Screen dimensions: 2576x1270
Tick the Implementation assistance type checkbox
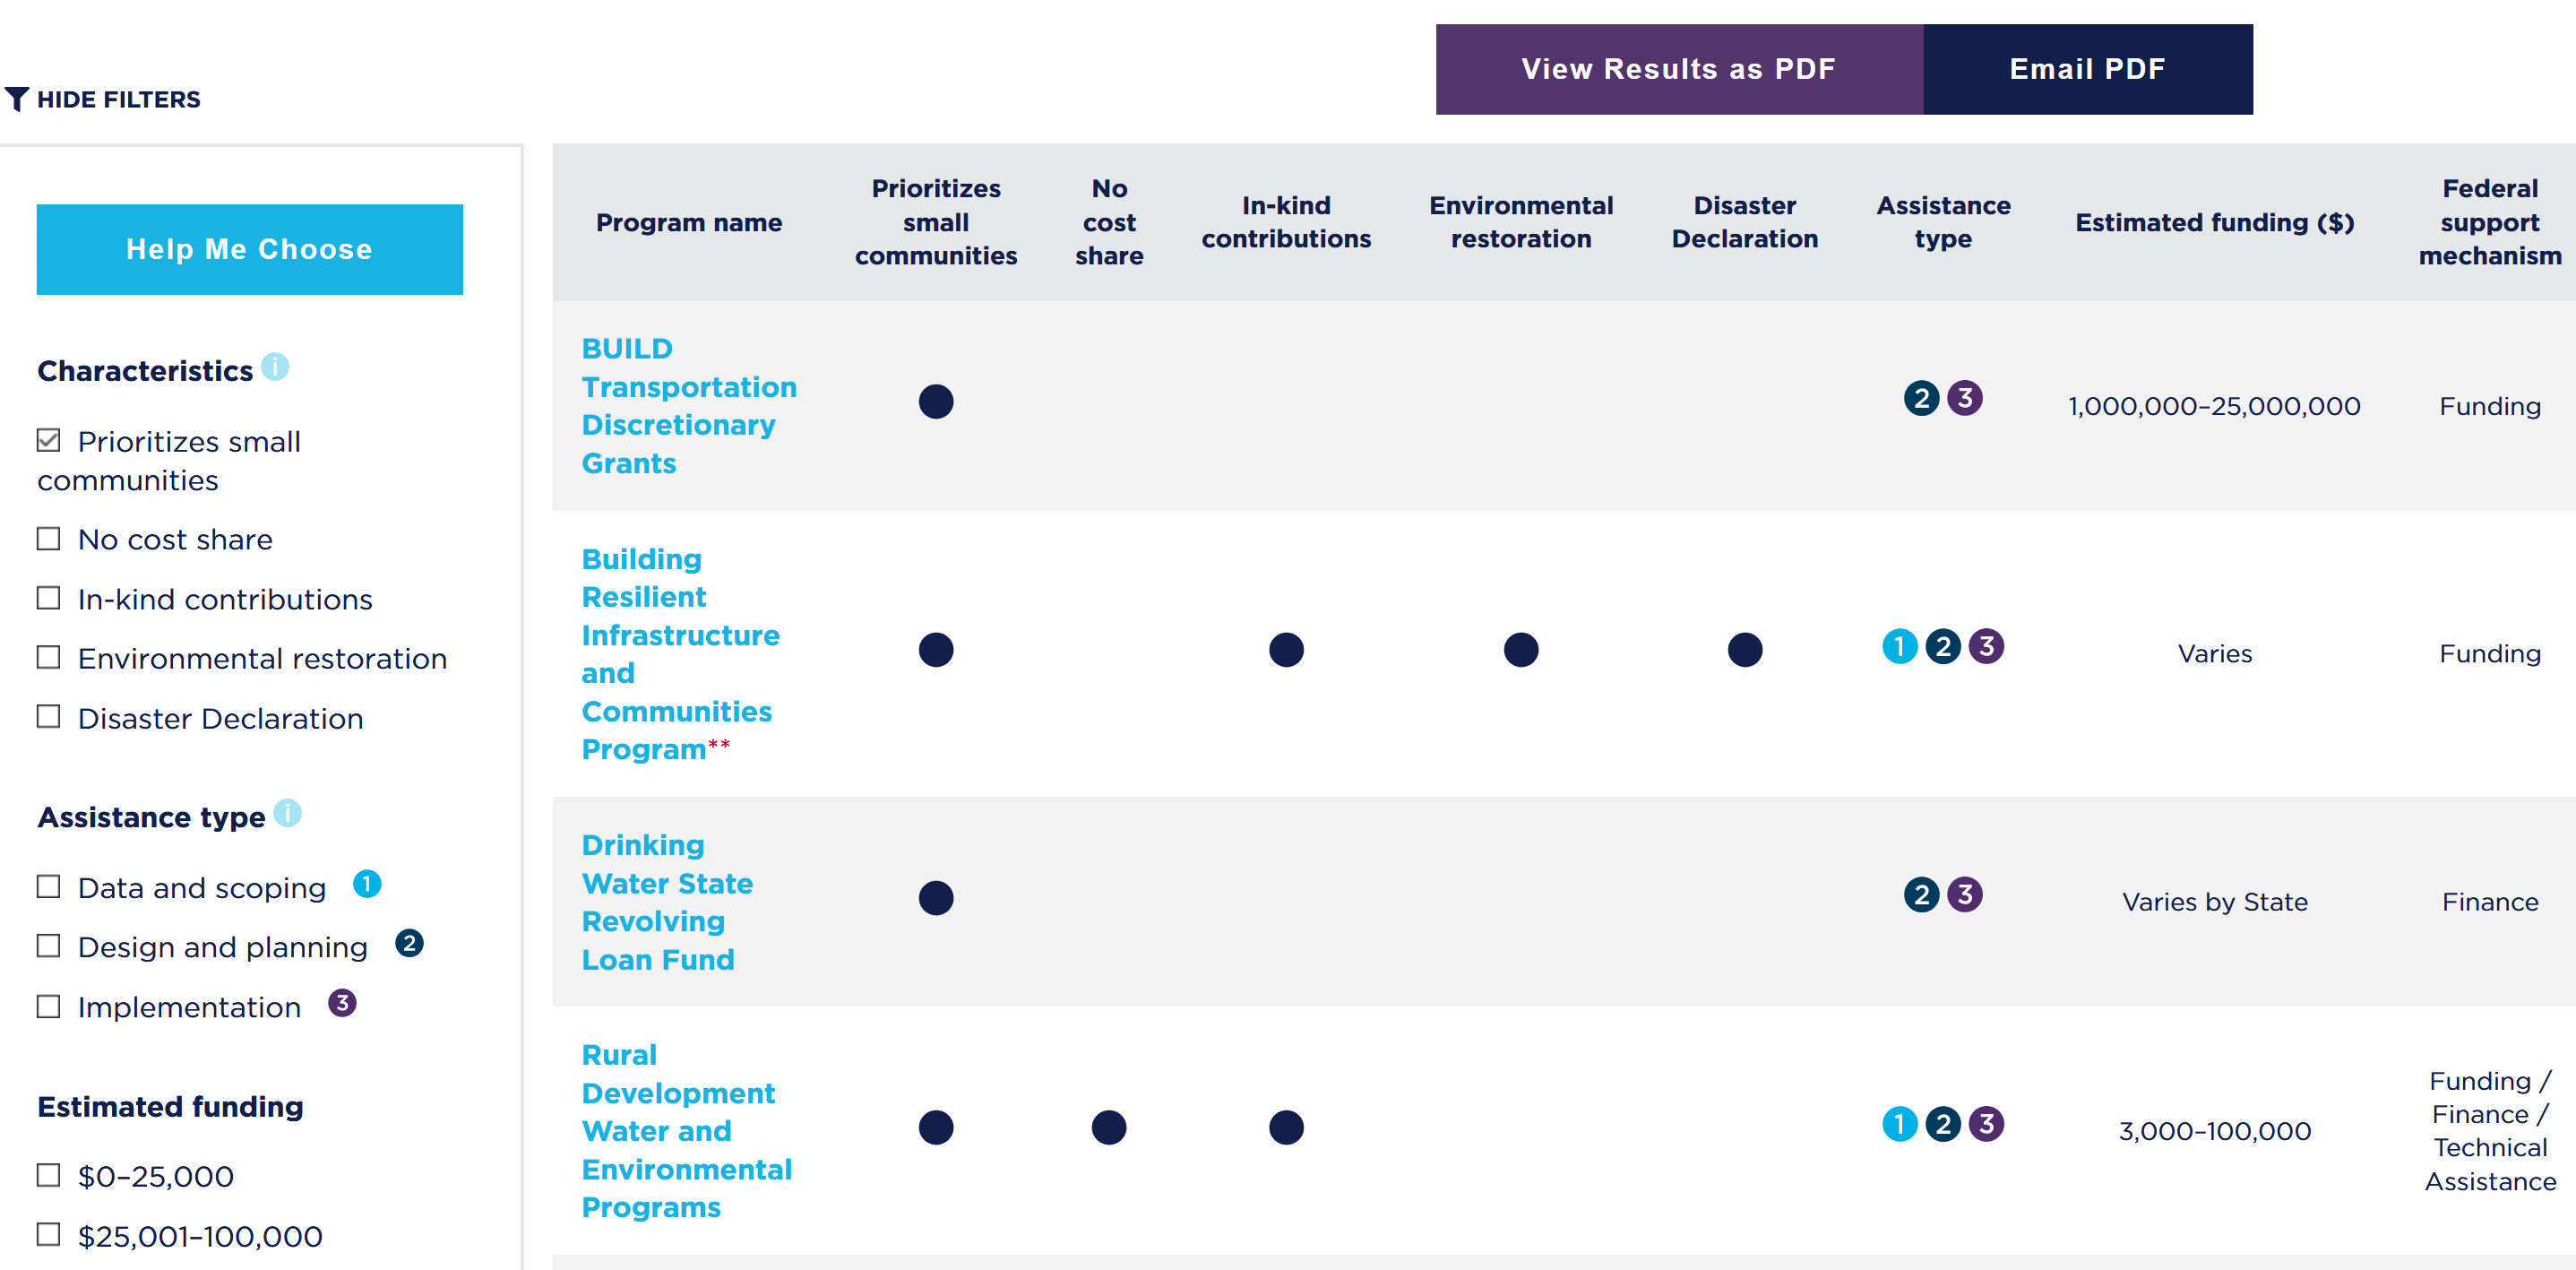coord(48,1006)
